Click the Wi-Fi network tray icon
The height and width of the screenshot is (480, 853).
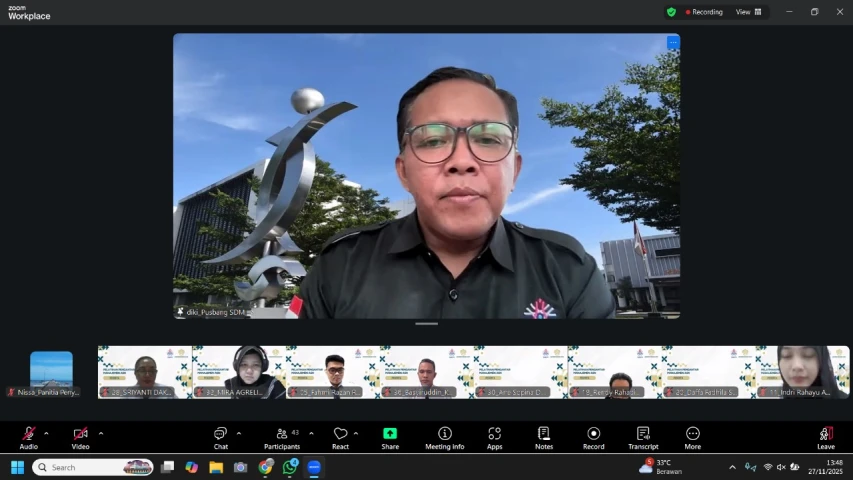(x=768, y=467)
